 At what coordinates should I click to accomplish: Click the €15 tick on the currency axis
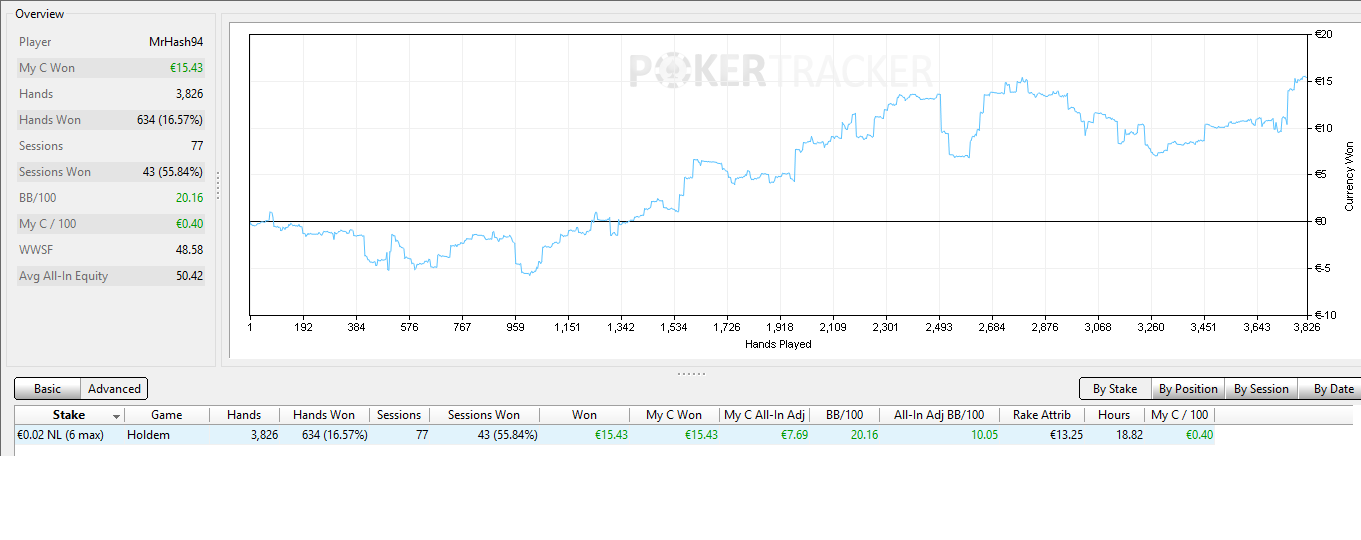[x=1322, y=81]
